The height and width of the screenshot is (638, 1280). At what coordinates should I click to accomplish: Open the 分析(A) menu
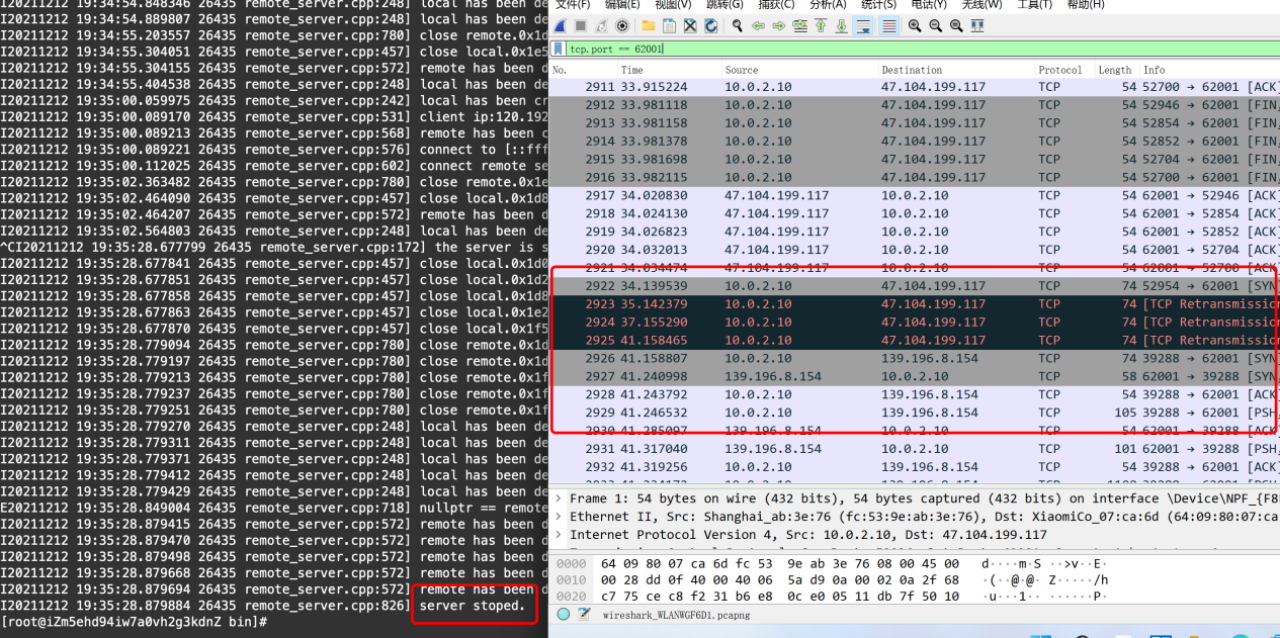point(827,4)
